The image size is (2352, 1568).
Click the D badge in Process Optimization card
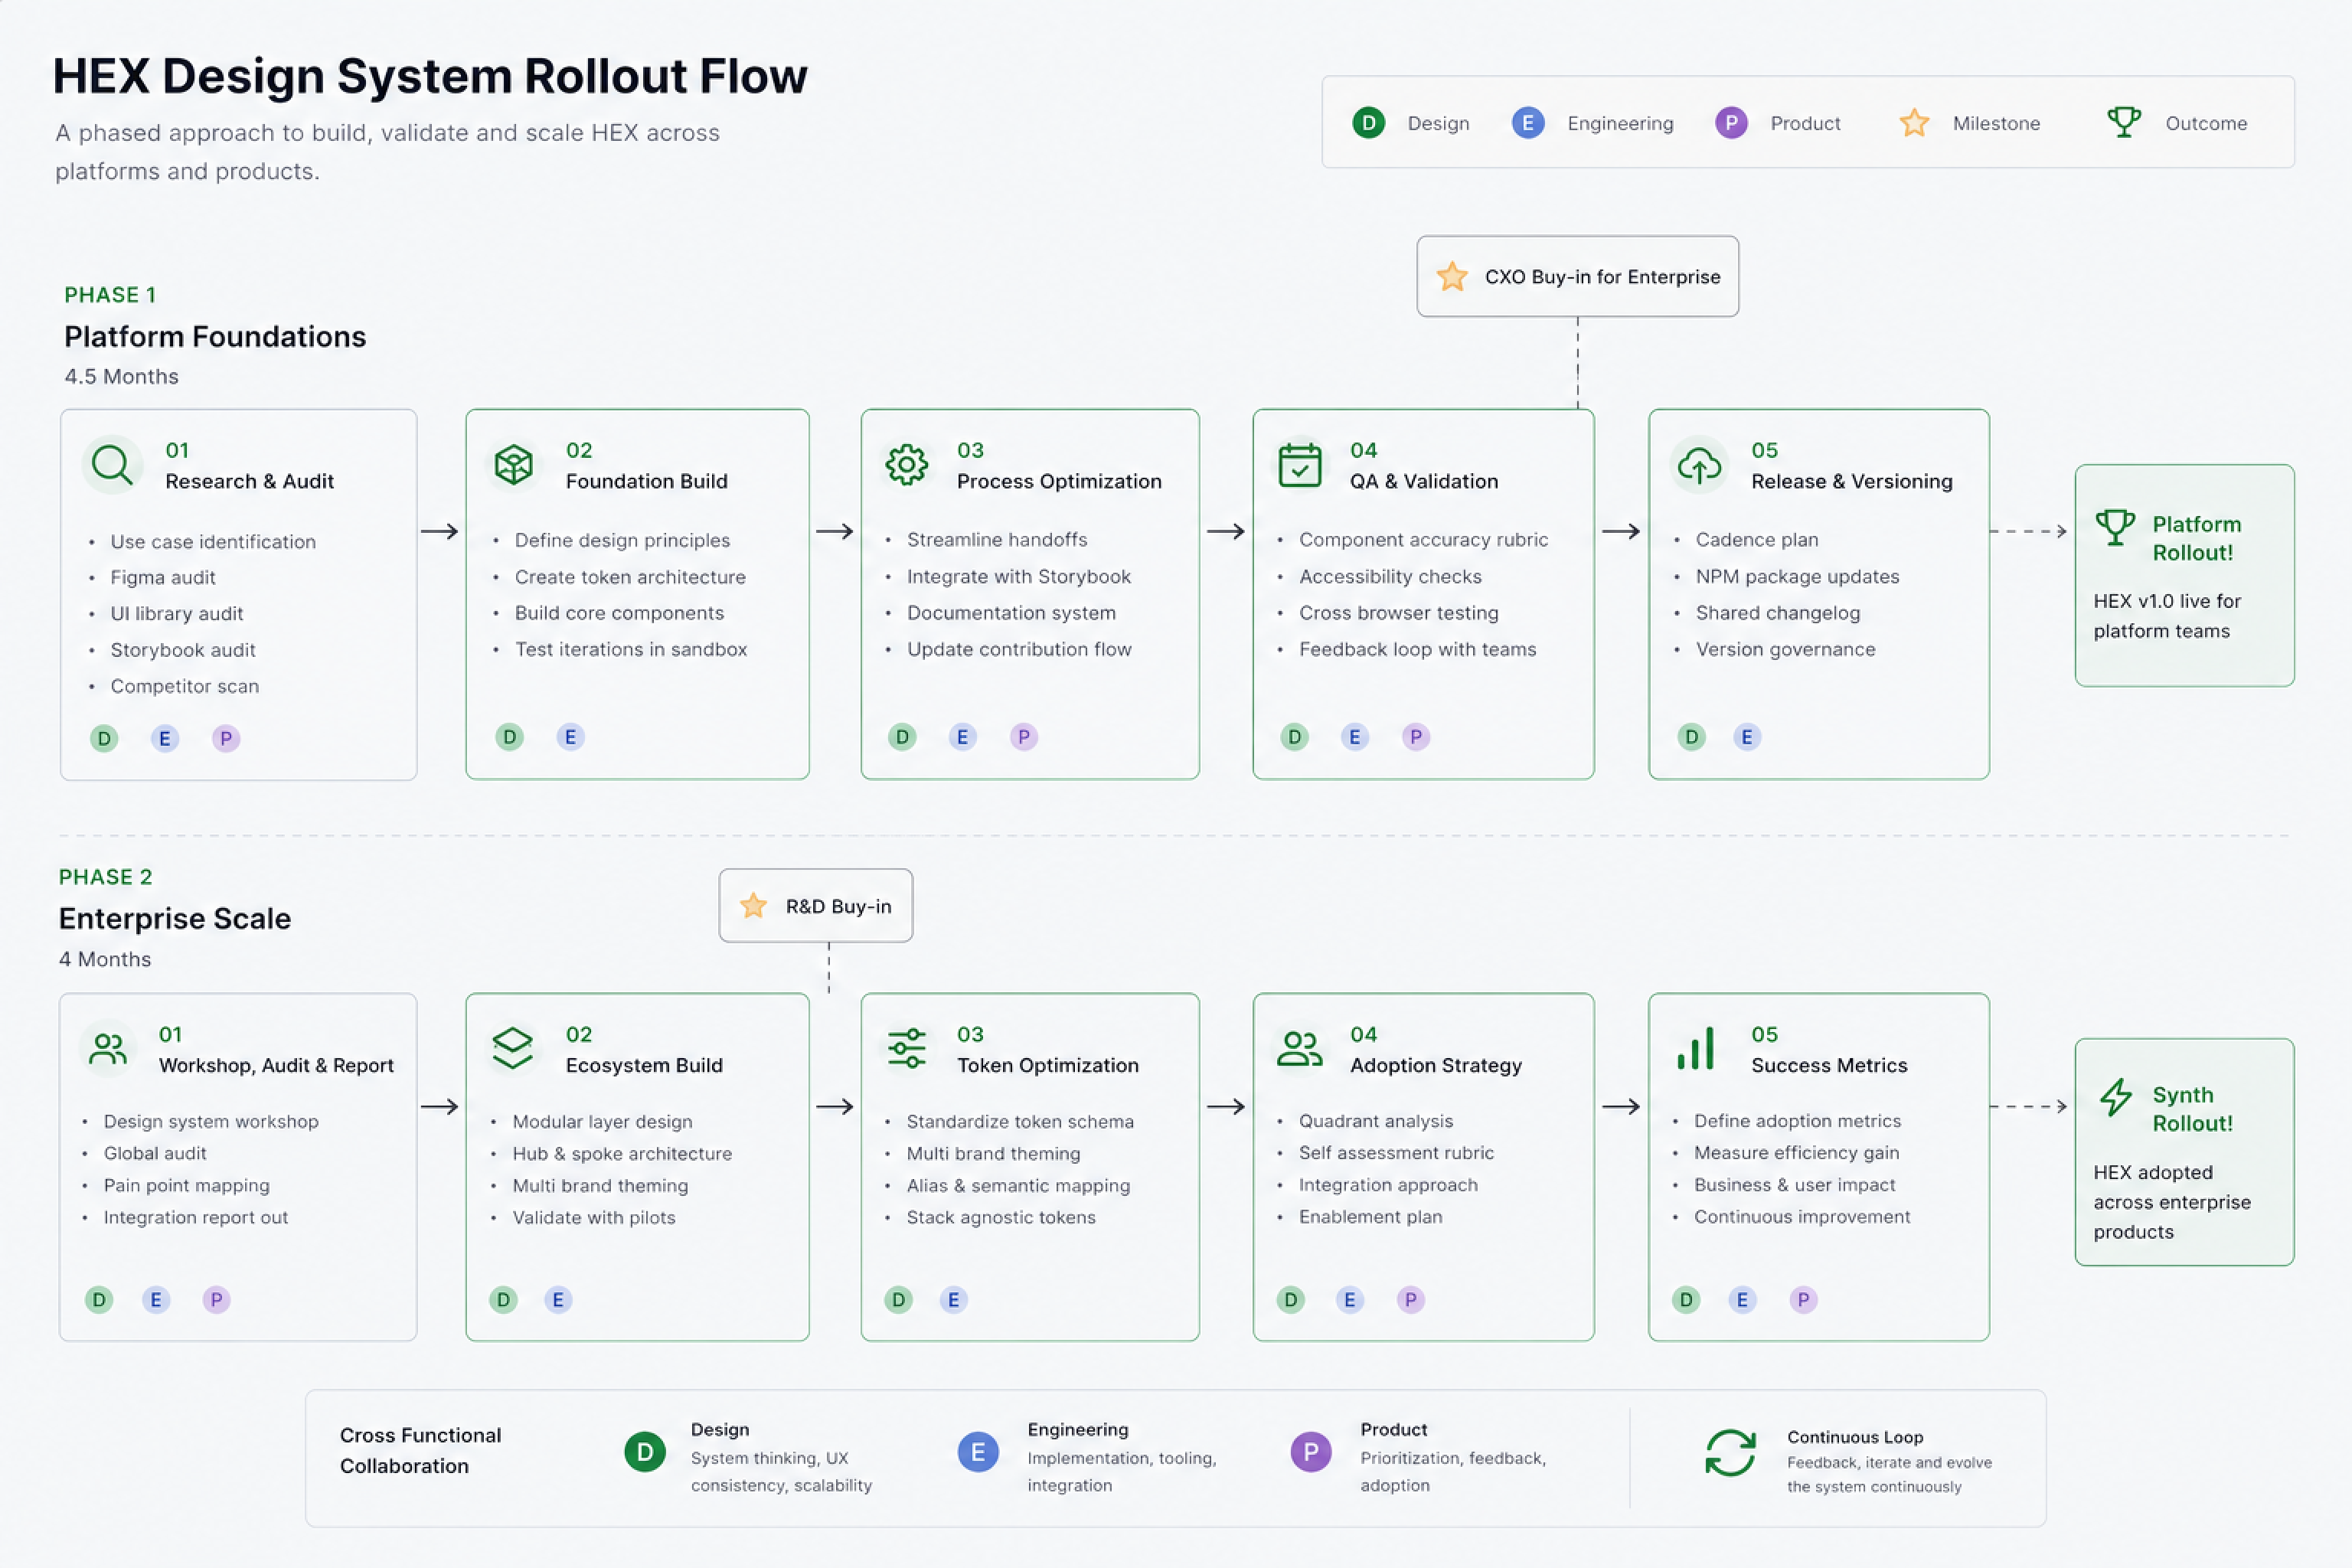902,737
